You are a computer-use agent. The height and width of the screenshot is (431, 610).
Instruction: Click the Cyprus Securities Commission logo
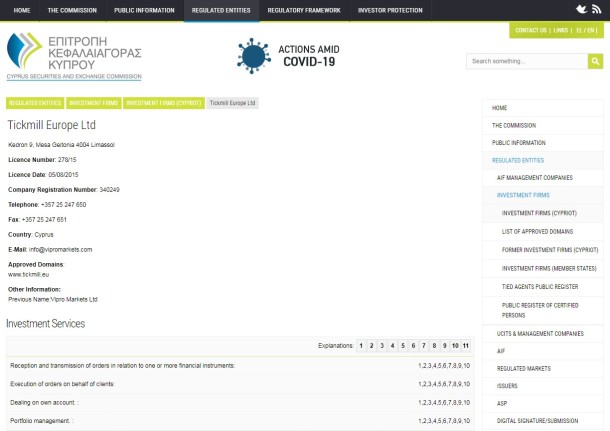[x=74, y=56]
